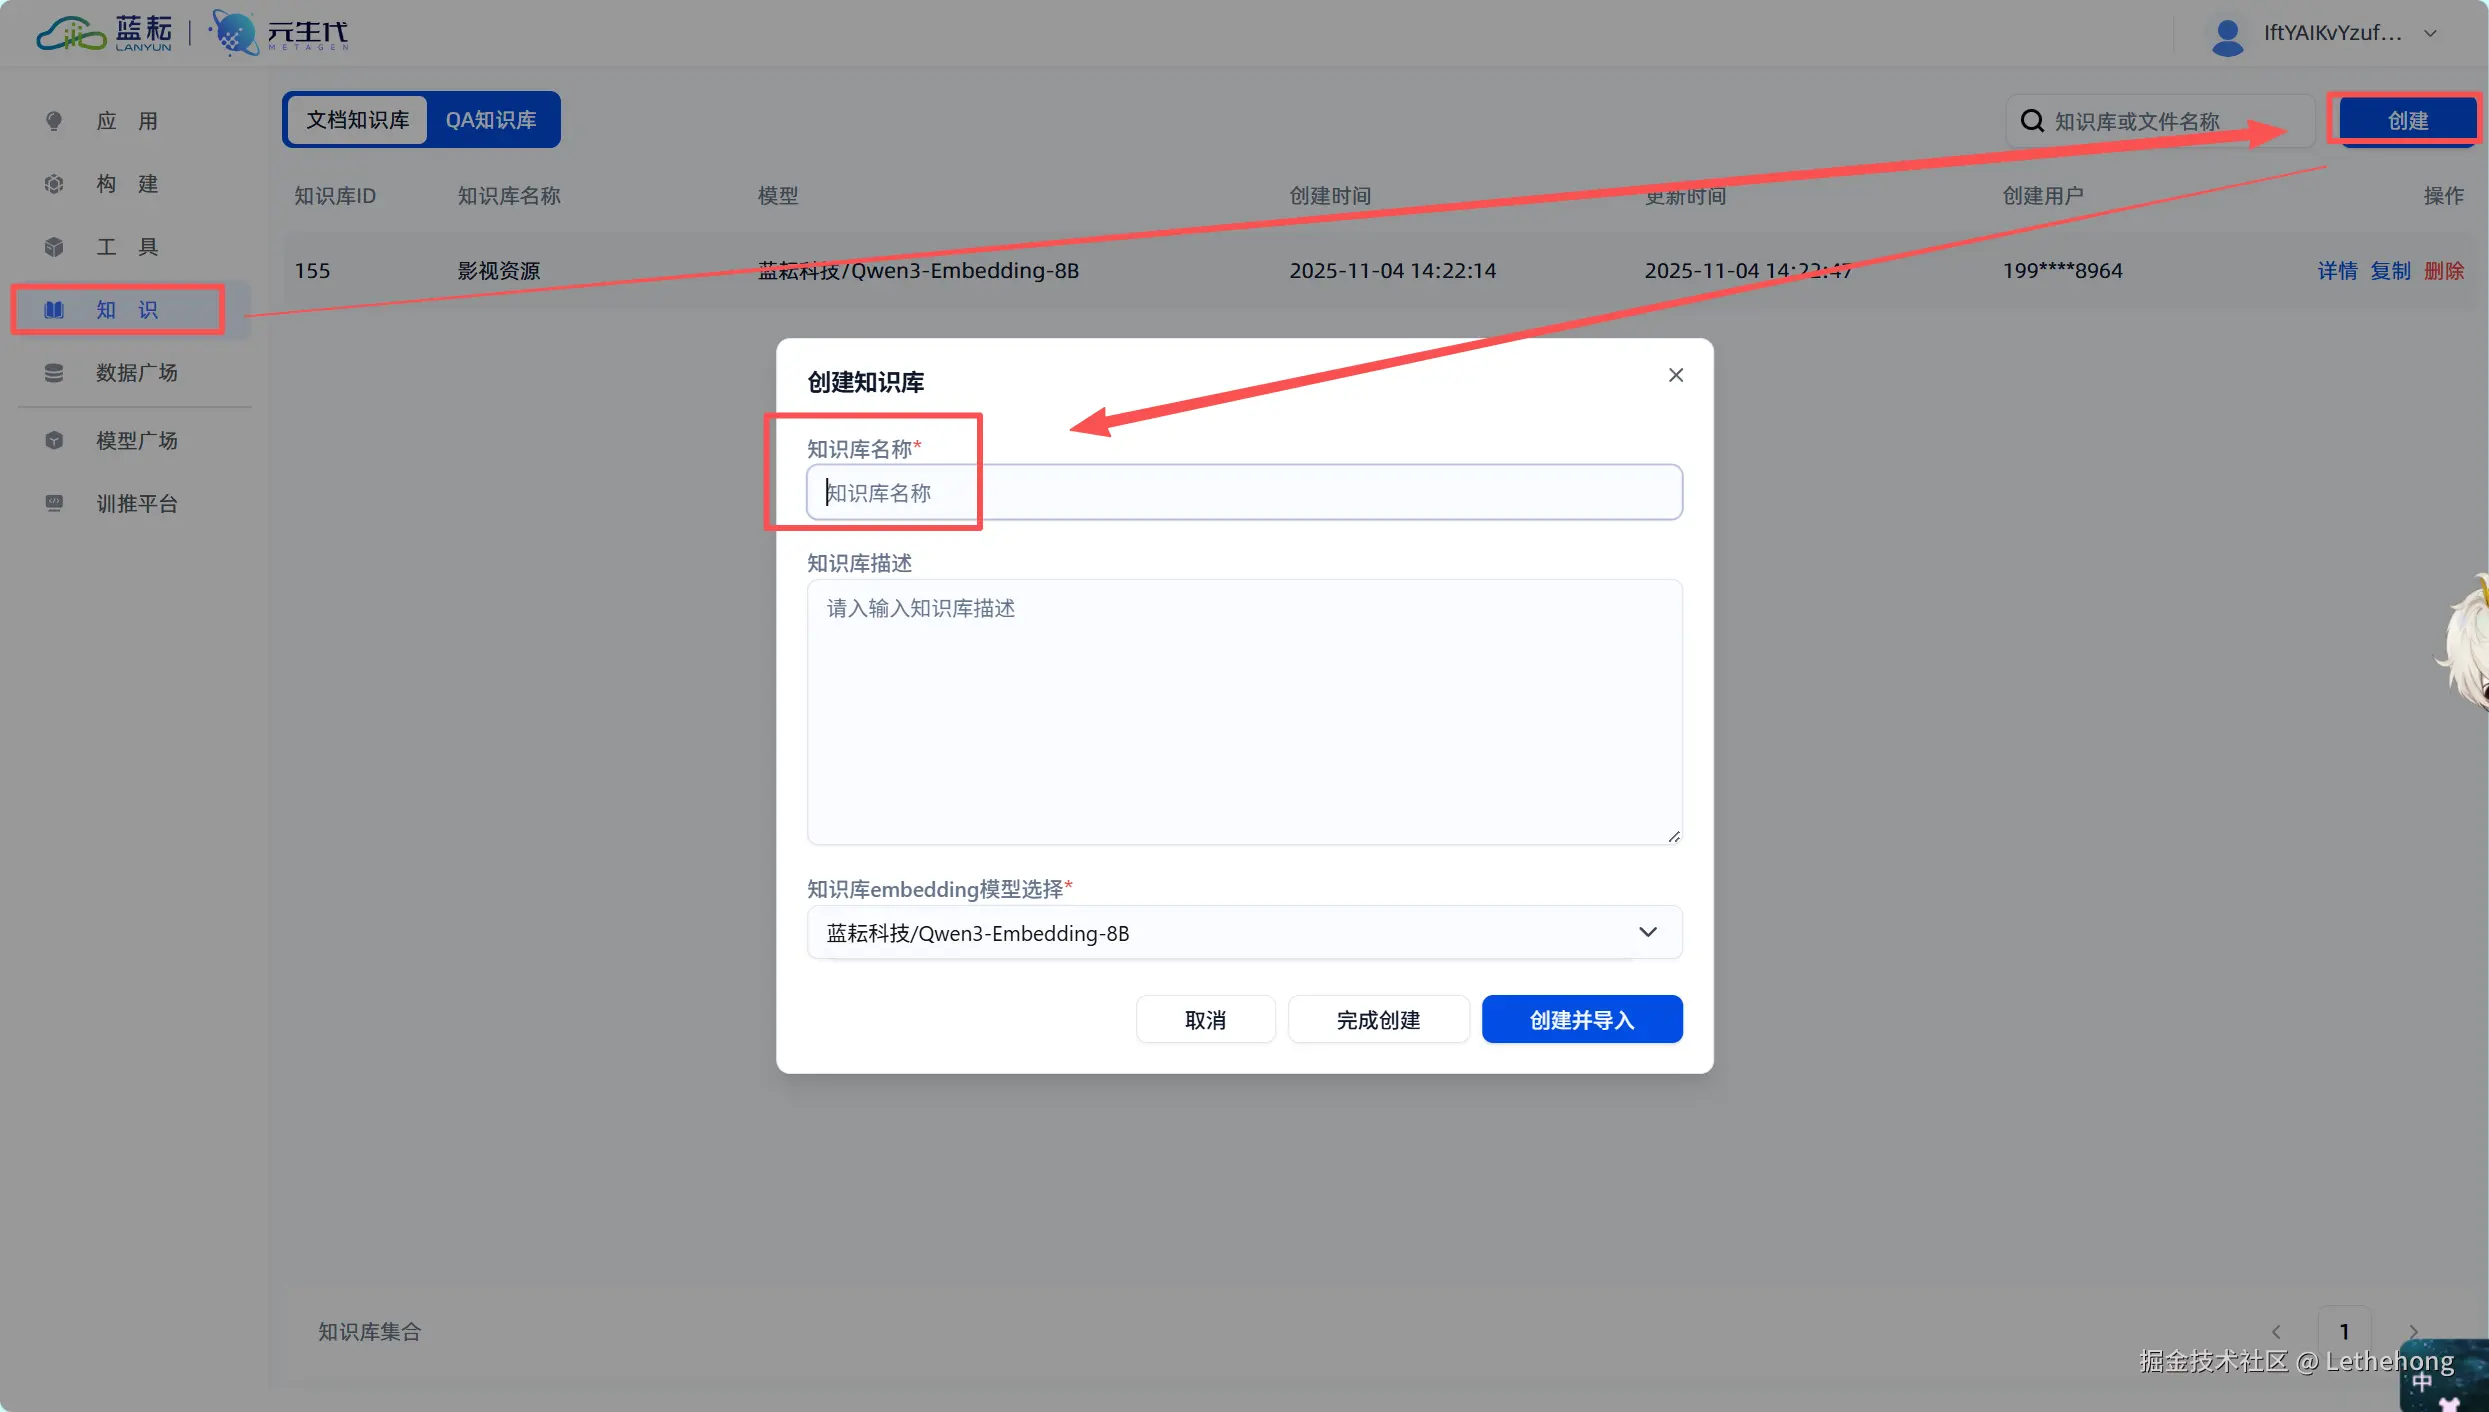Image resolution: width=2489 pixels, height=1412 pixels.
Task: Click the 构建 sidebar icon
Action: [x=54, y=184]
